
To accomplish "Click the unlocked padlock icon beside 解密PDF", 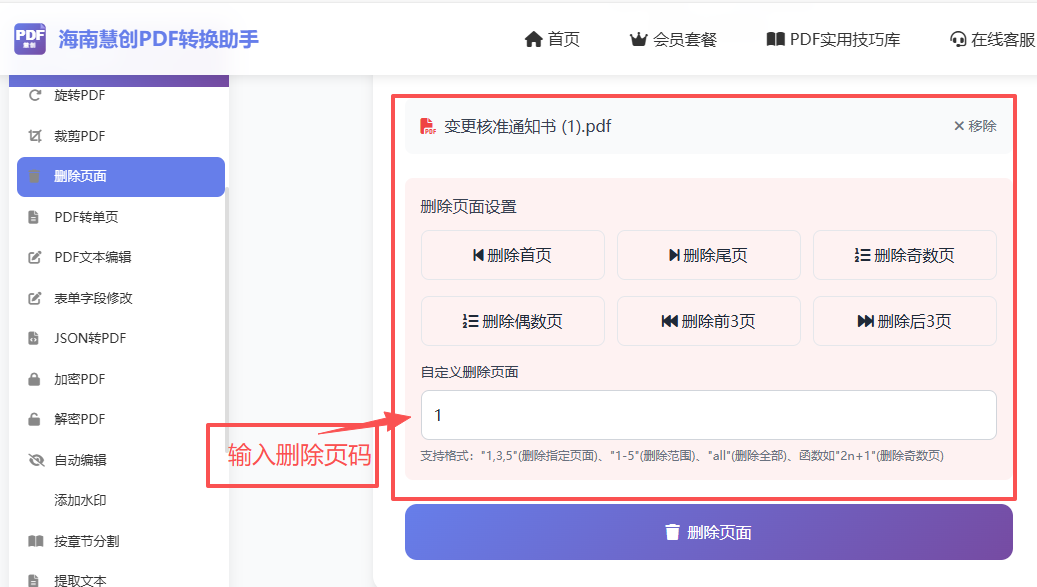I will 34,419.
